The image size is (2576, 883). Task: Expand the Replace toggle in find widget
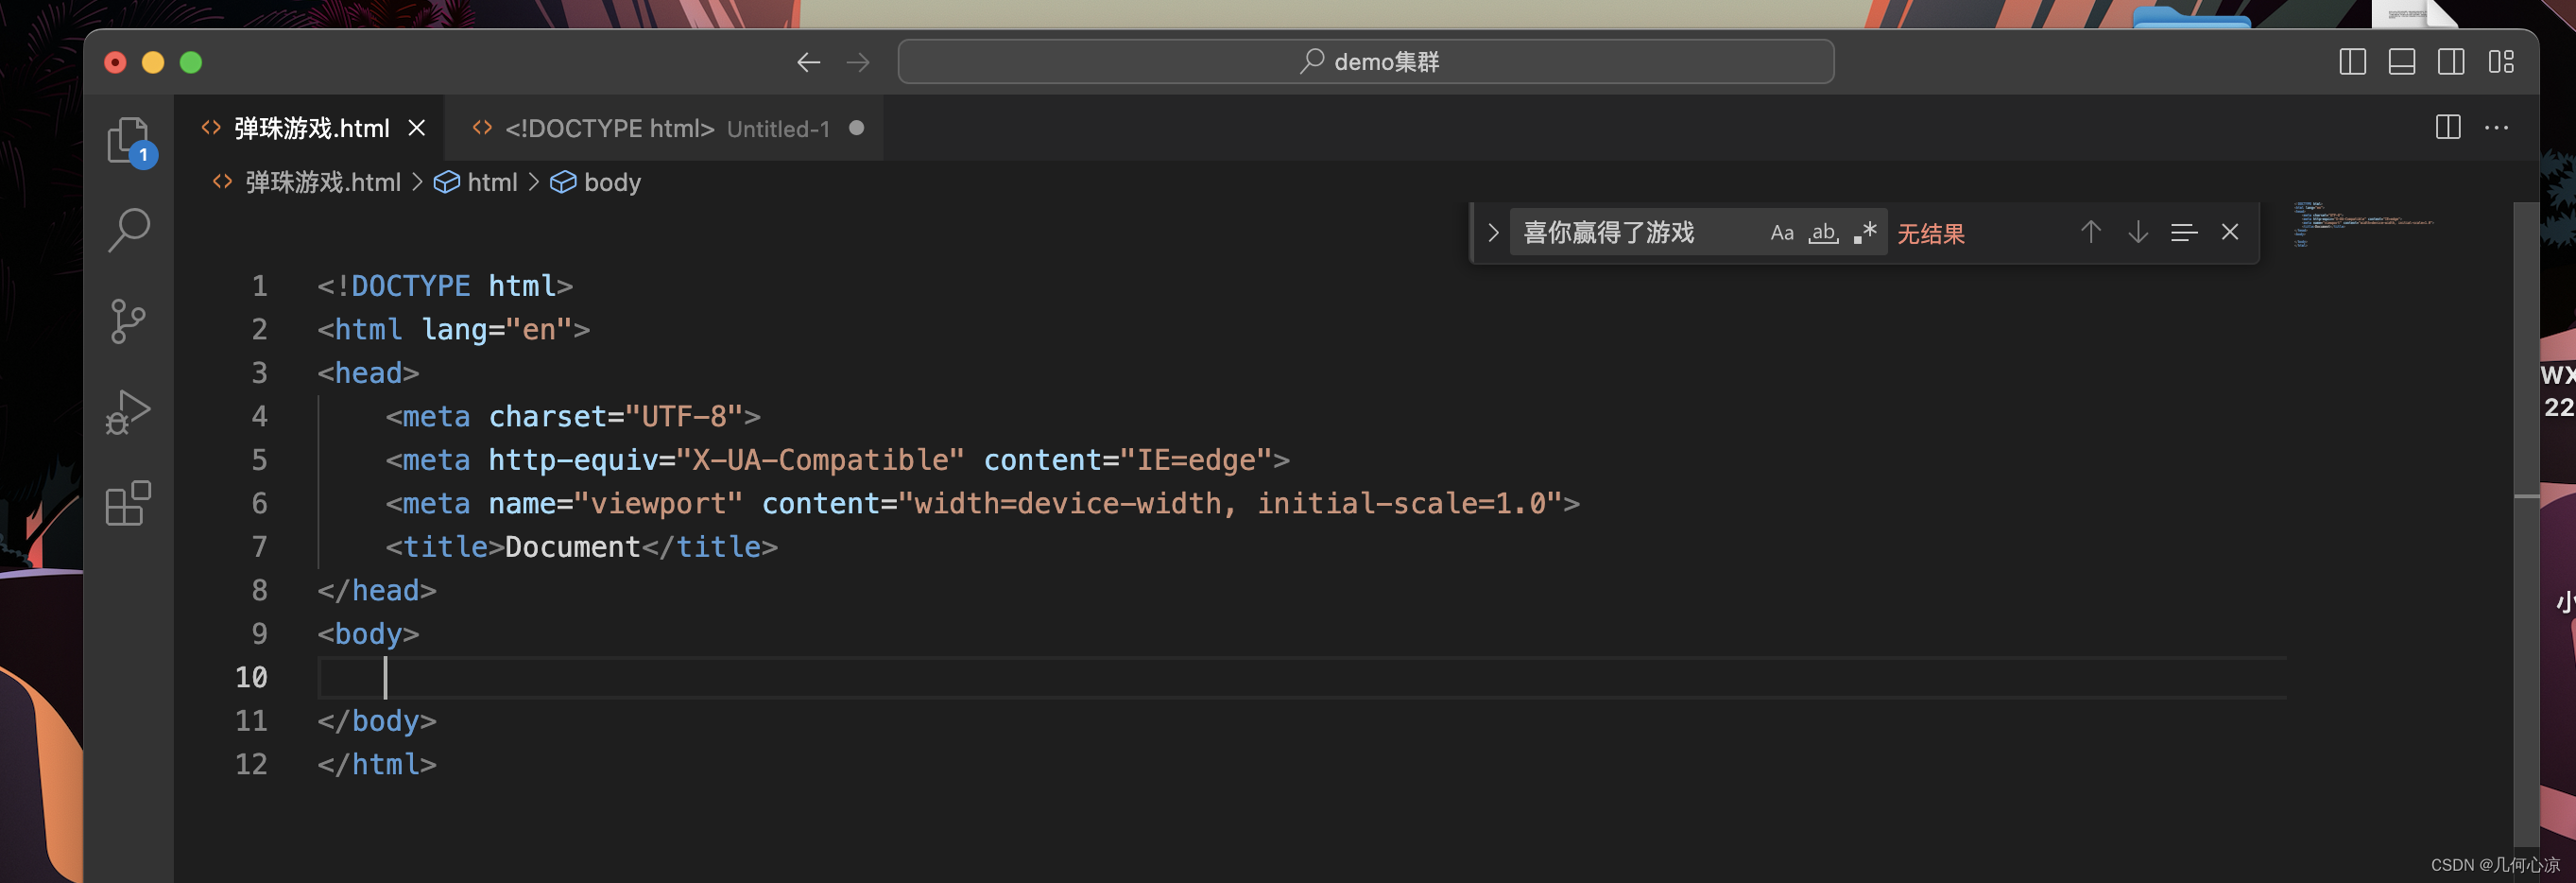click(1492, 232)
